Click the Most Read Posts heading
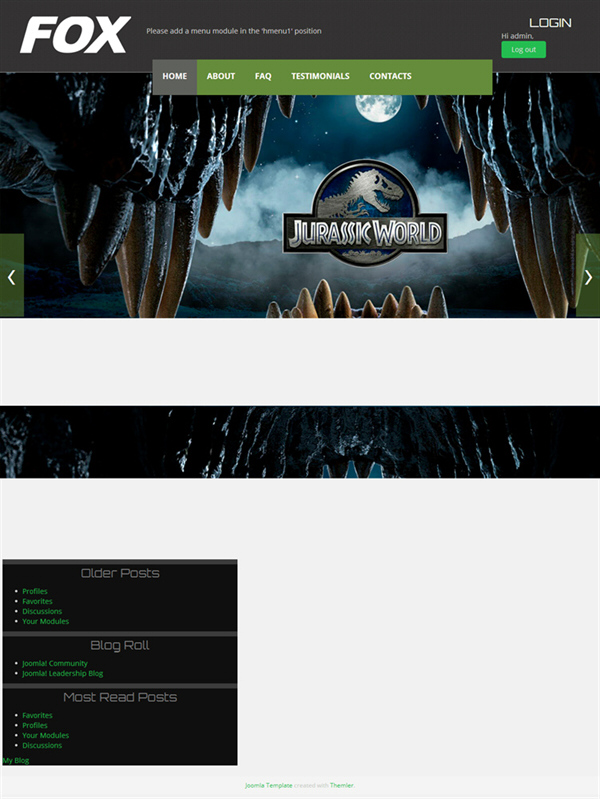The width and height of the screenshot is (600, 799). pos(120,697)
